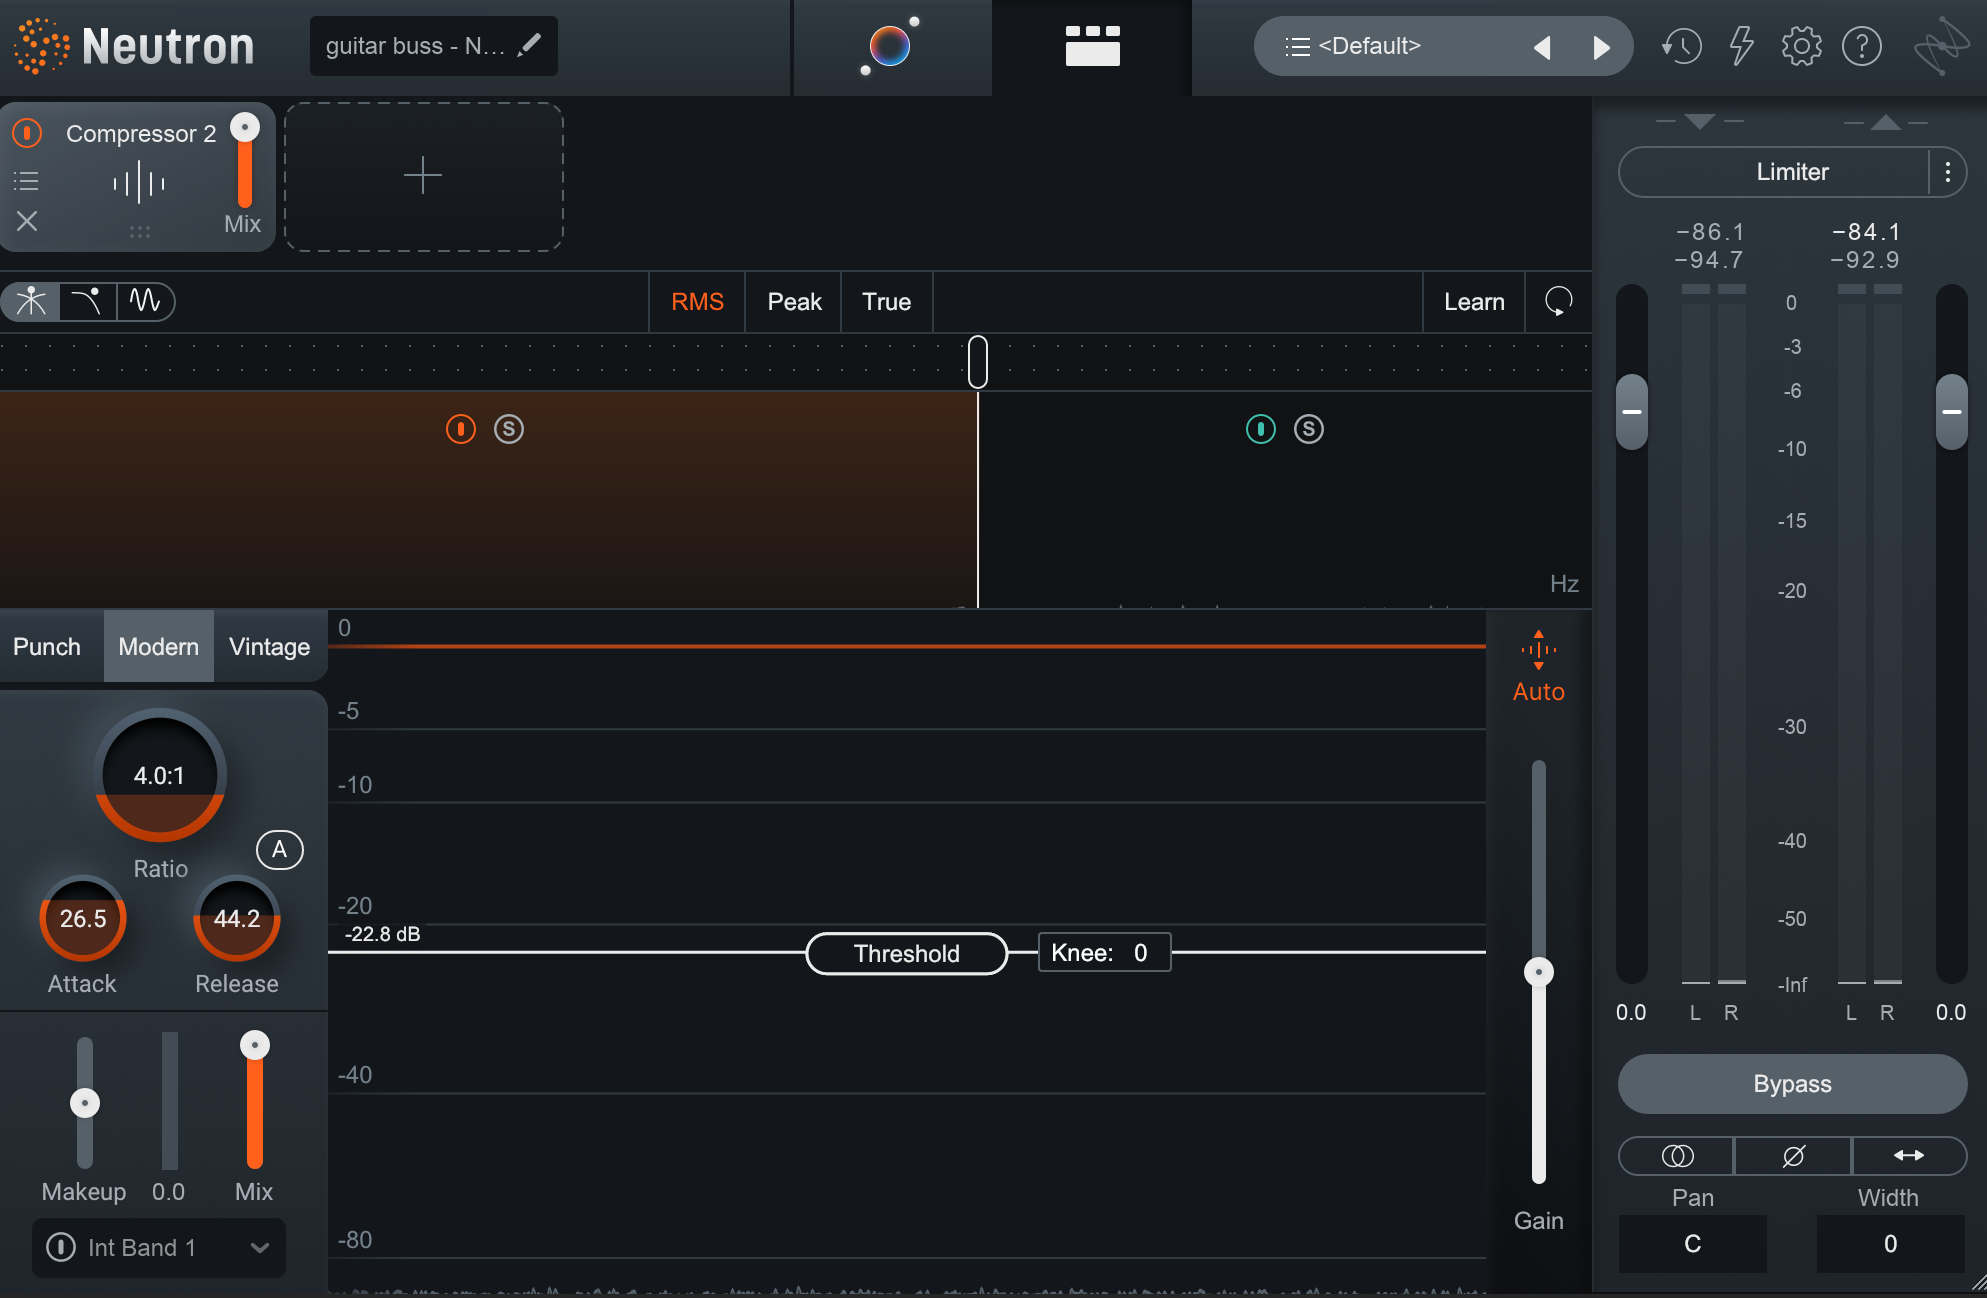Switch to Modern compressor mode
Screen dimensions: 1987x1298
[159, 647]
